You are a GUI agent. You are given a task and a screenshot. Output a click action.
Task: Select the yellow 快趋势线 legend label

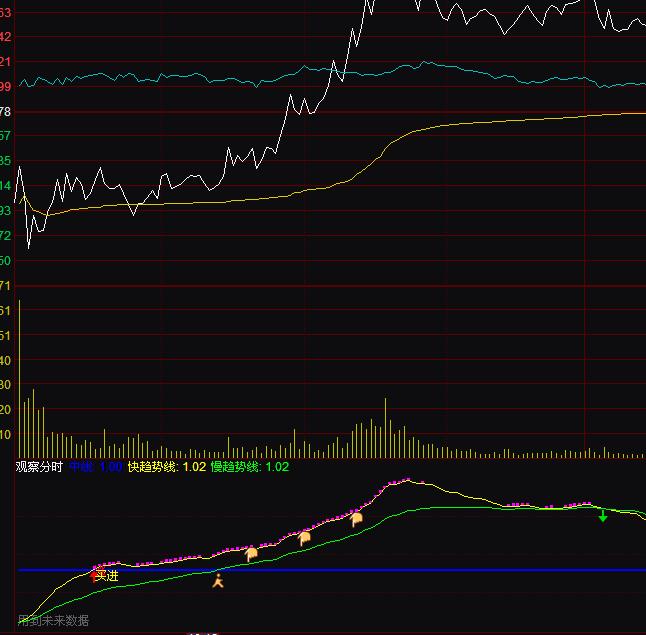pyautogui.click(x=166, y=467)
